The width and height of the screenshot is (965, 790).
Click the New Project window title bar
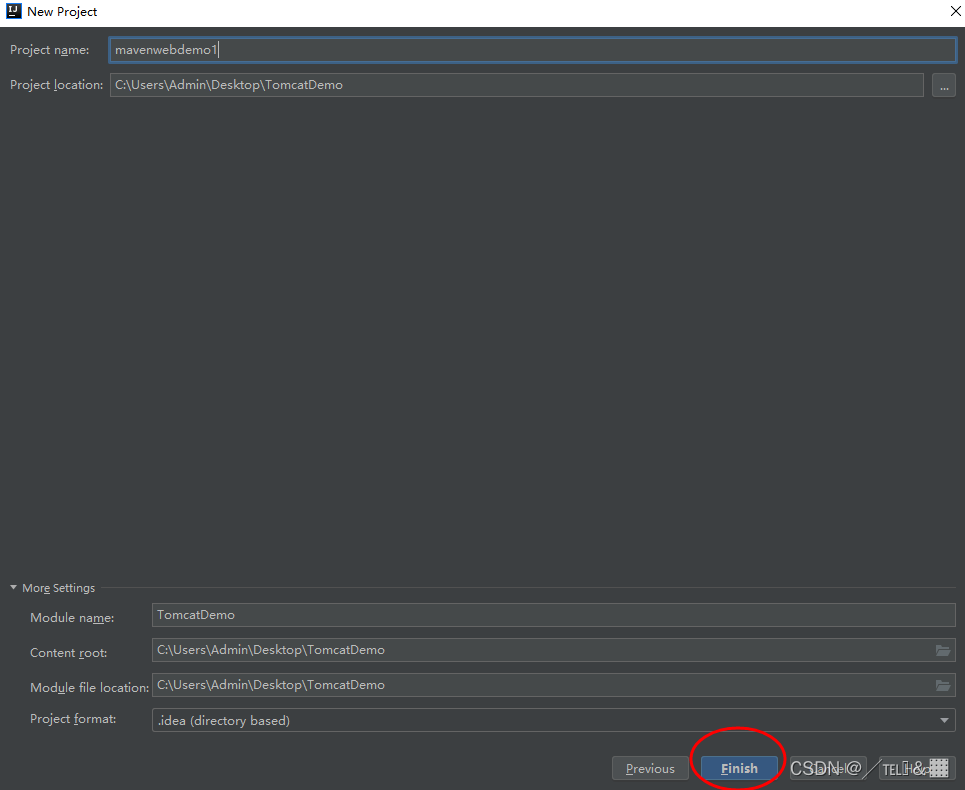pos(400,11)
